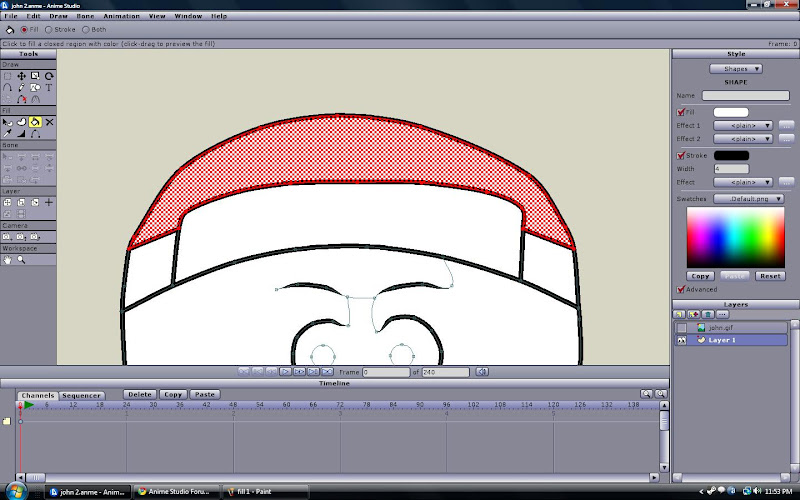Open stroke Effect dropdown
The image size is (800, 500).
pos(743,182)
